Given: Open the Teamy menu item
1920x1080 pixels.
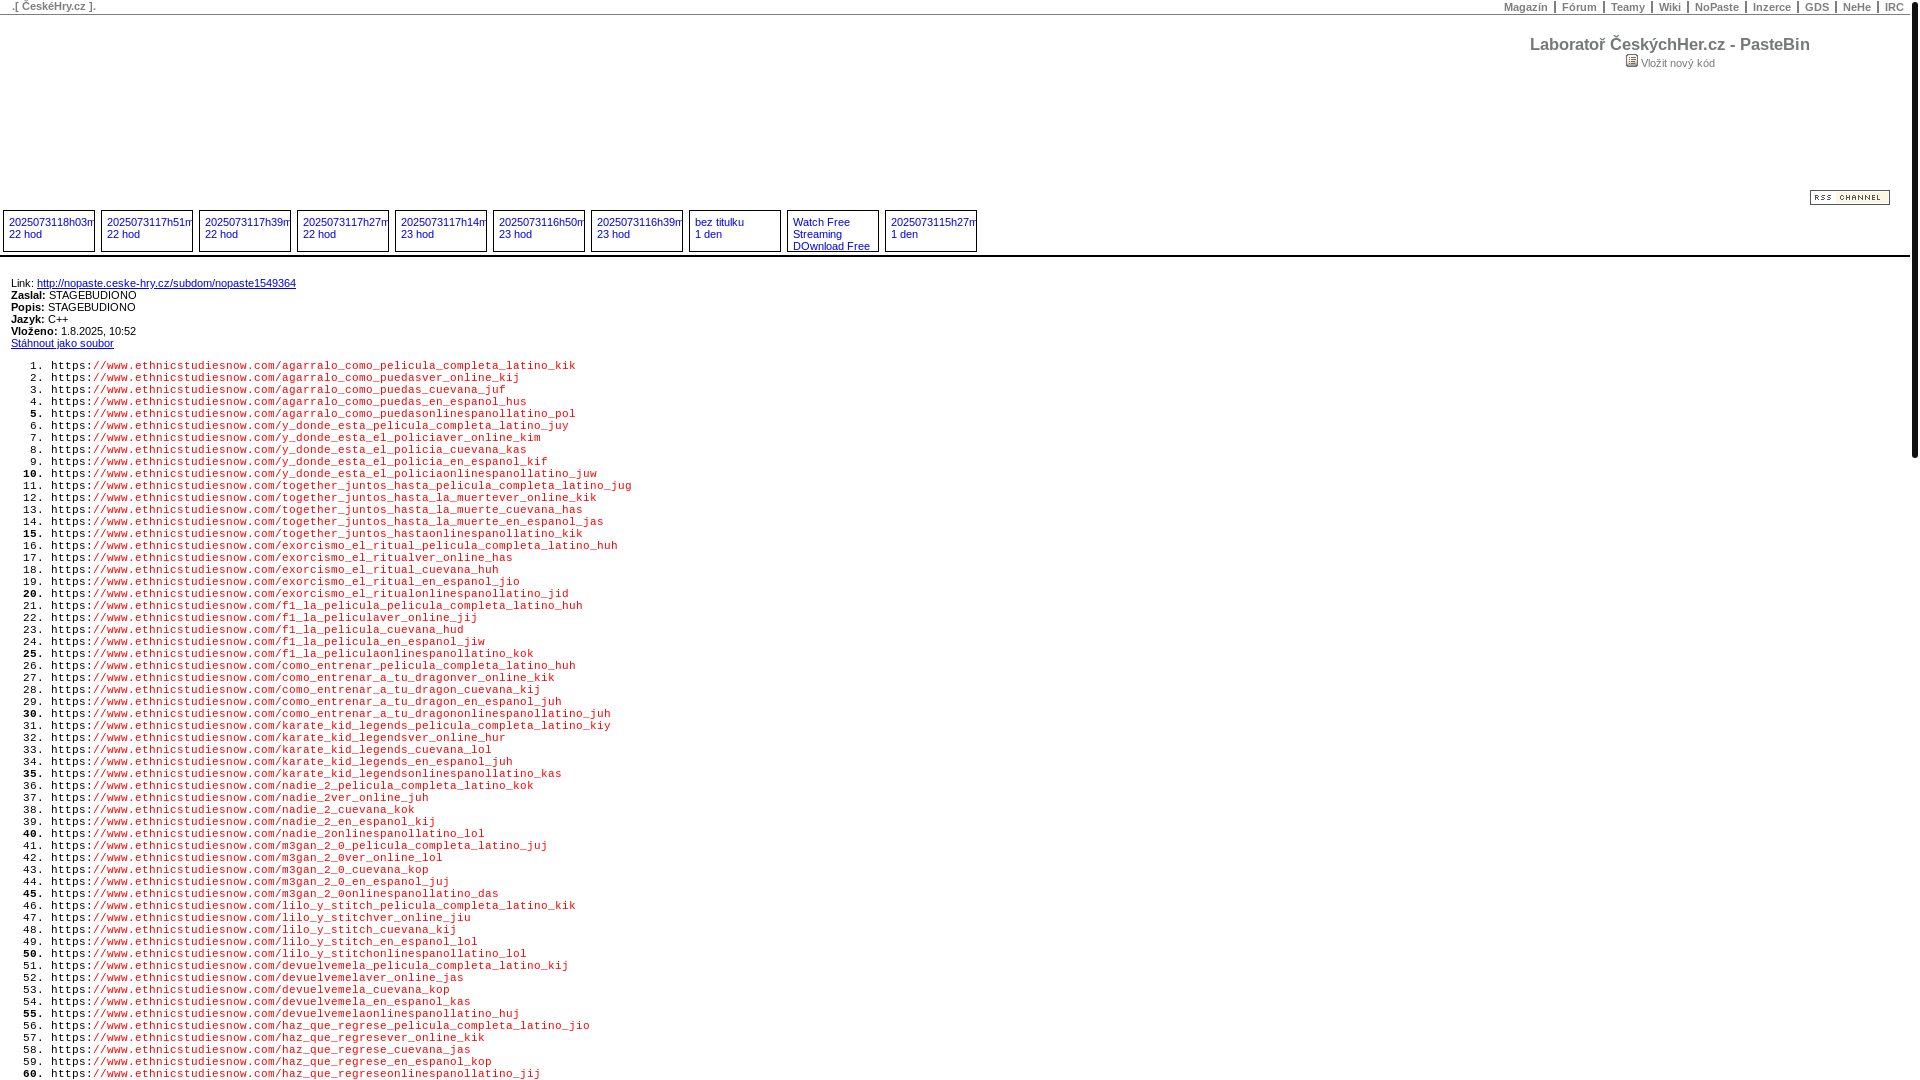Looking at the screenshot, I should [x=1627, y=7].
